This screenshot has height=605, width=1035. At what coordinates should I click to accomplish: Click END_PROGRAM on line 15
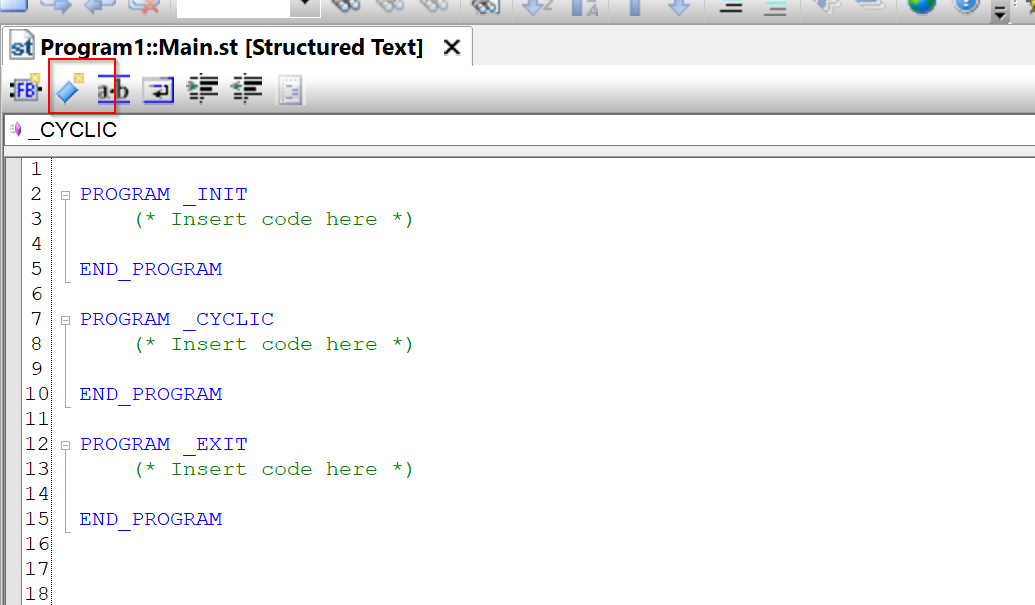150,519
